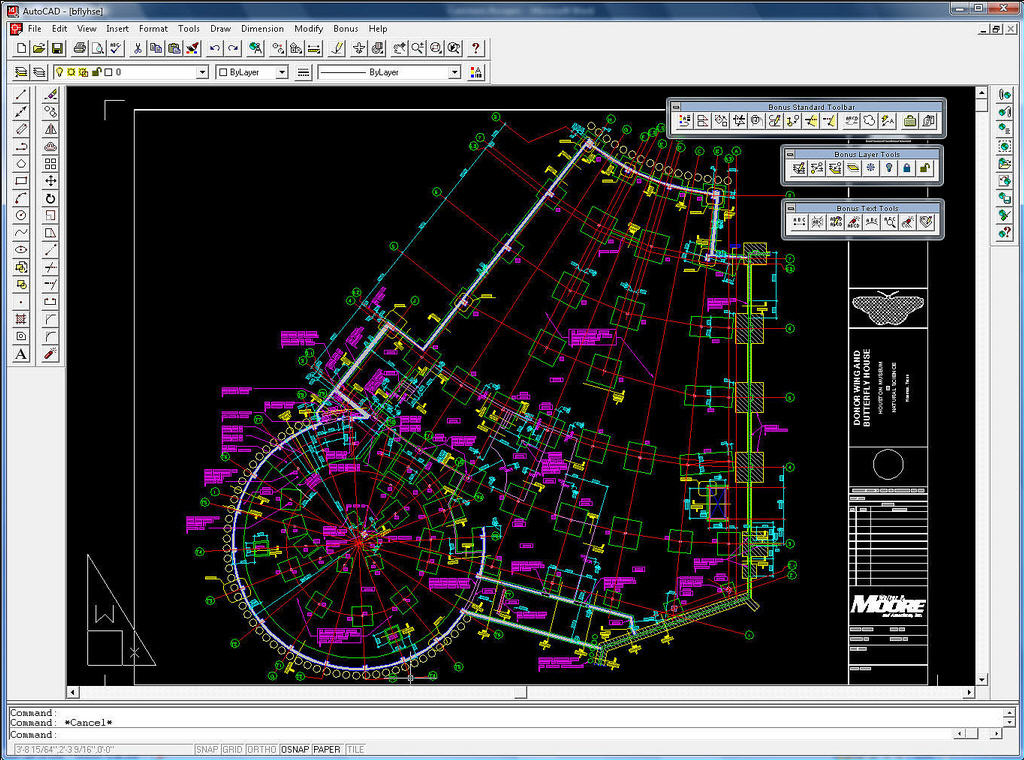Select the Multiline Text tool

coord(21,354)
